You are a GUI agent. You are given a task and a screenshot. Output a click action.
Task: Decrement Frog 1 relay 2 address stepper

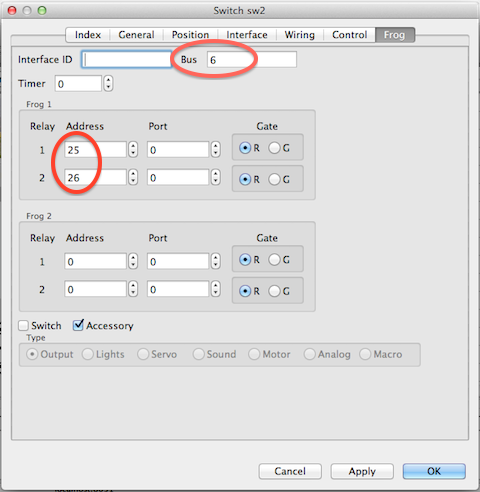tap(133, 181)
